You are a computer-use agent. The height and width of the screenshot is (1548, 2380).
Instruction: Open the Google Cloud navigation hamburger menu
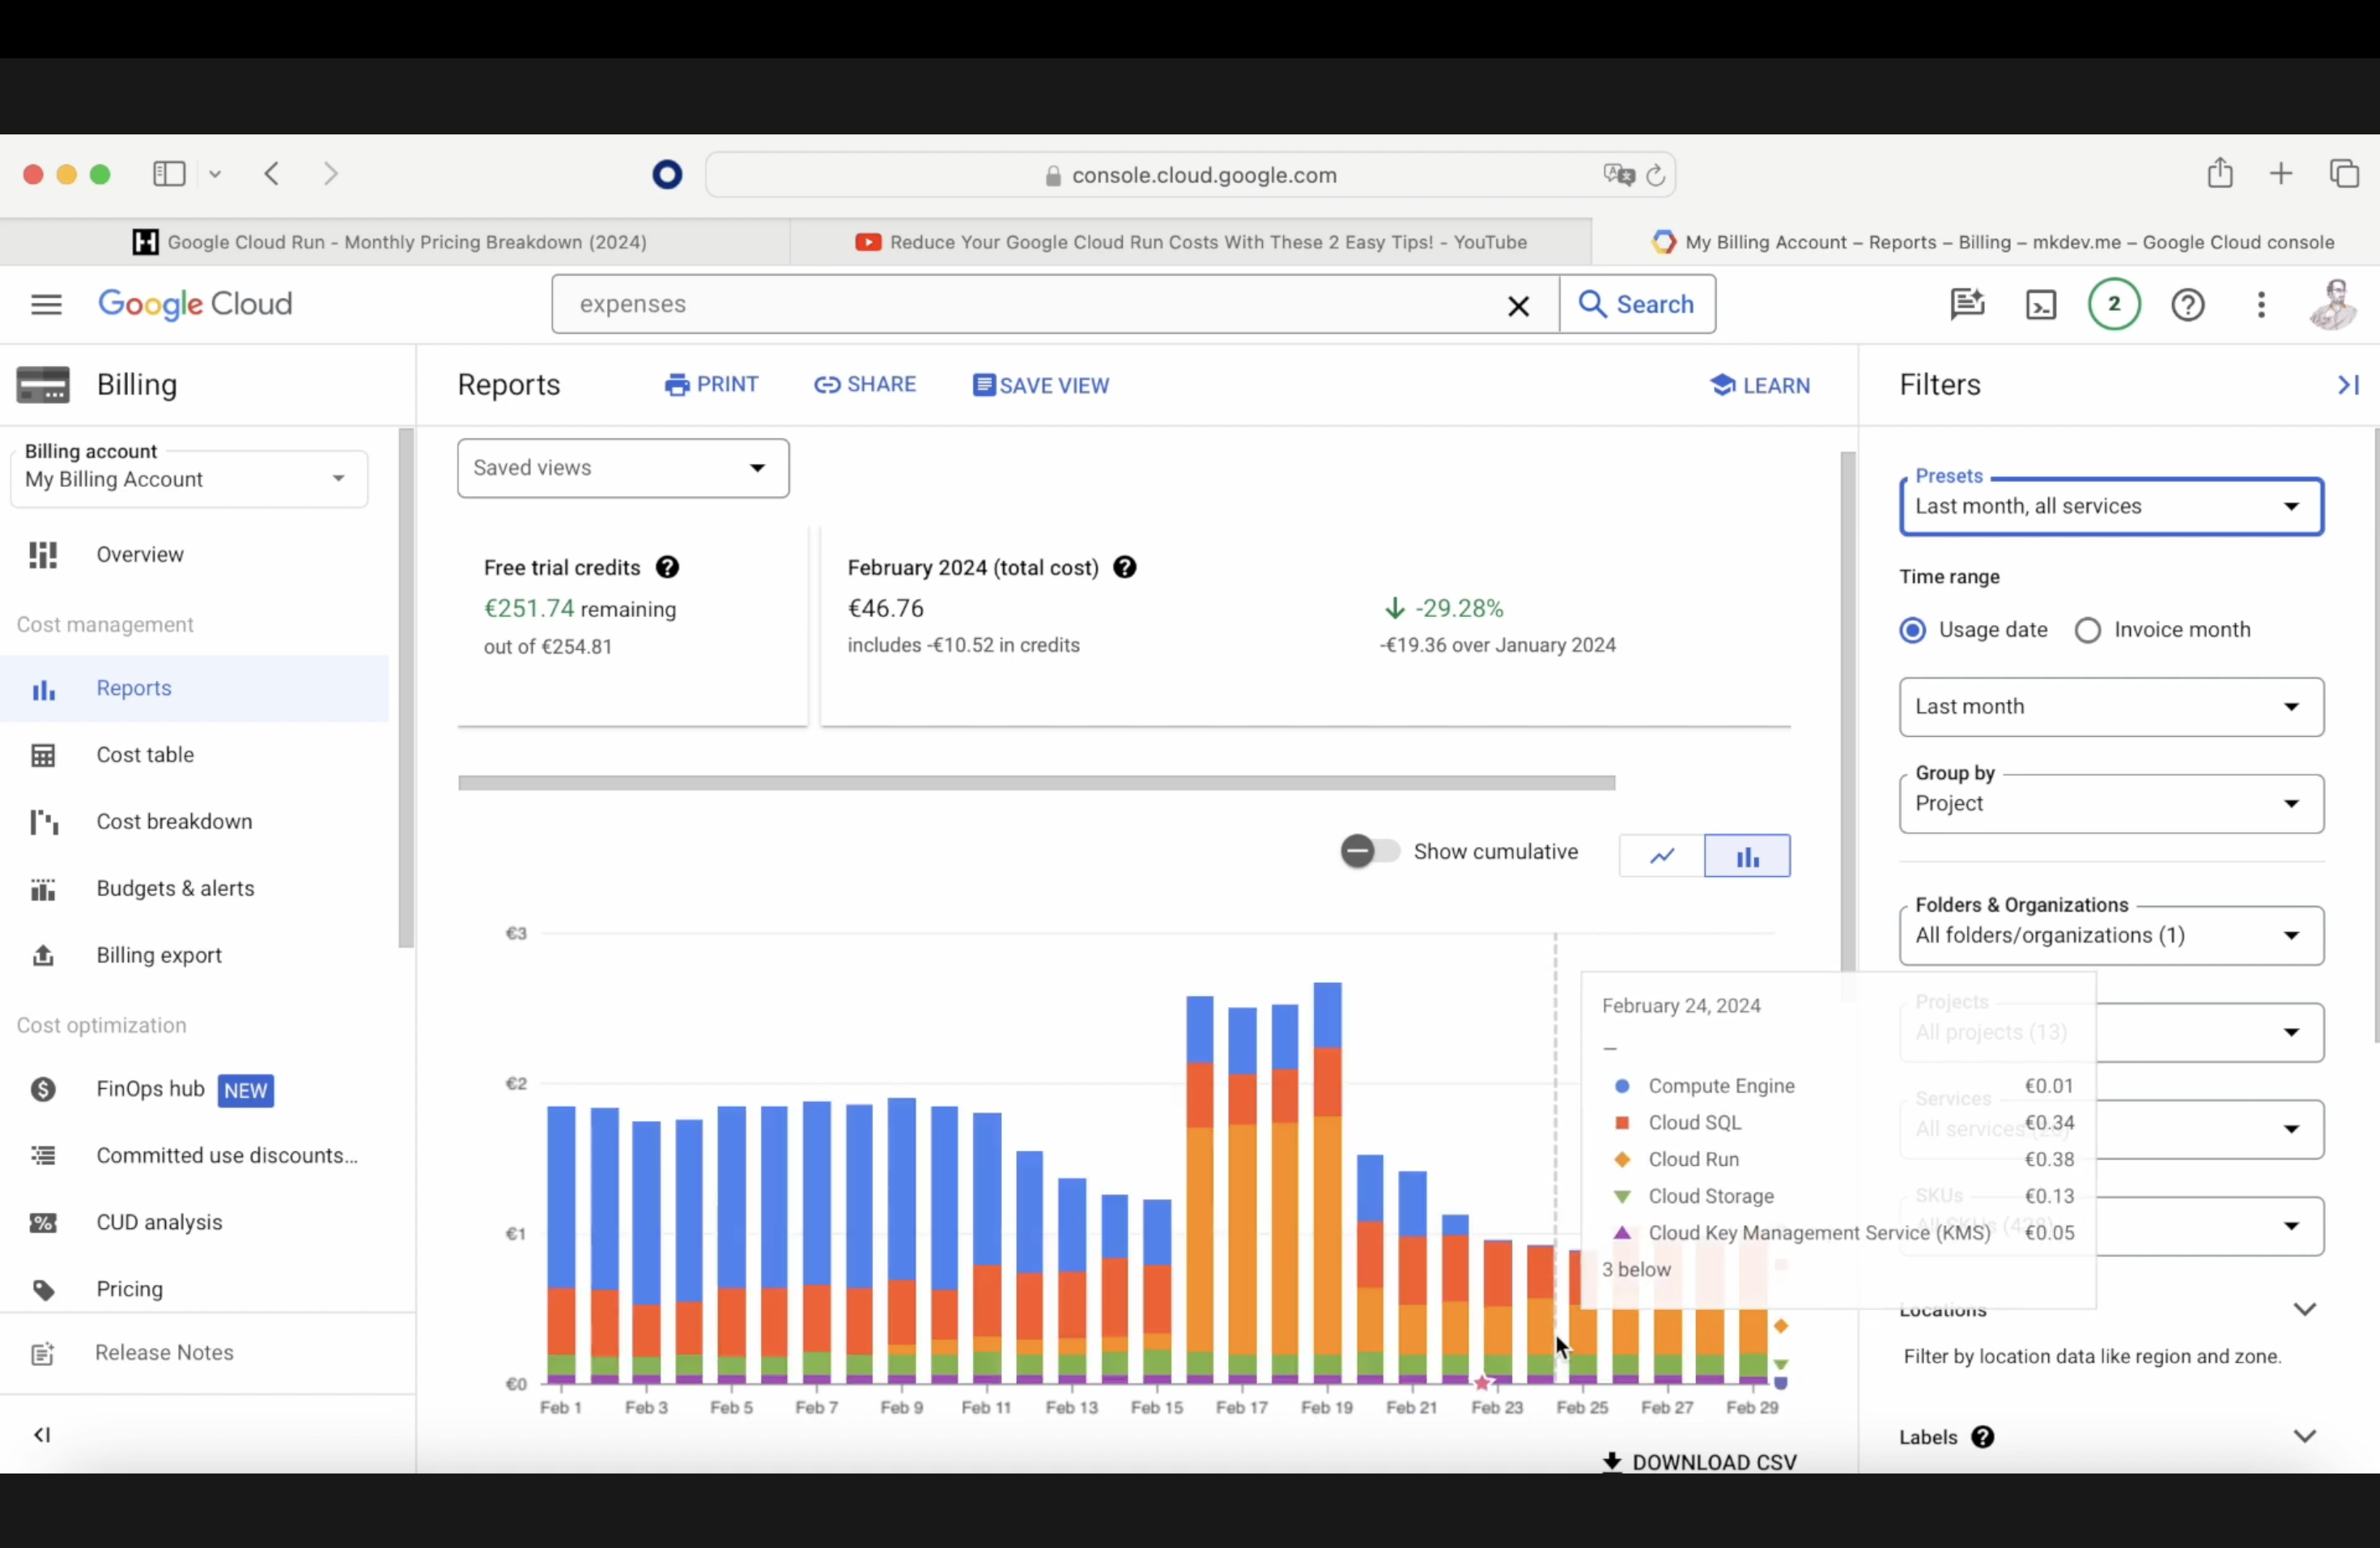[46, 304]
